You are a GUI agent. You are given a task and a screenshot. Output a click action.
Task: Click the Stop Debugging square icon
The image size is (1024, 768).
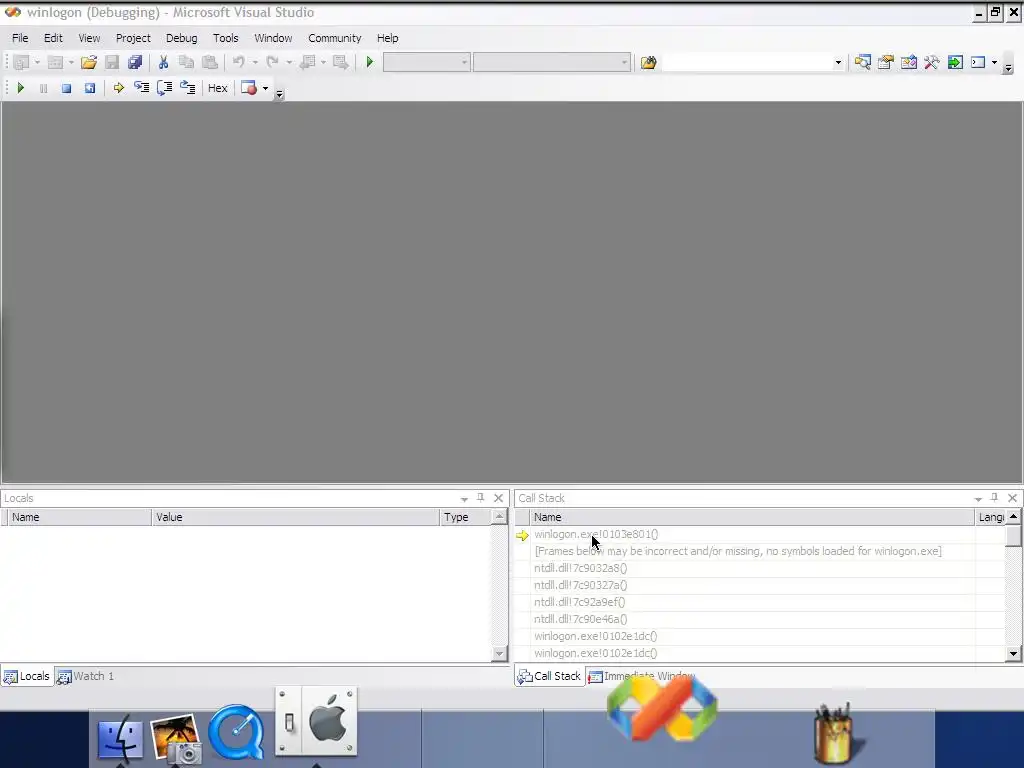(66, 88)
